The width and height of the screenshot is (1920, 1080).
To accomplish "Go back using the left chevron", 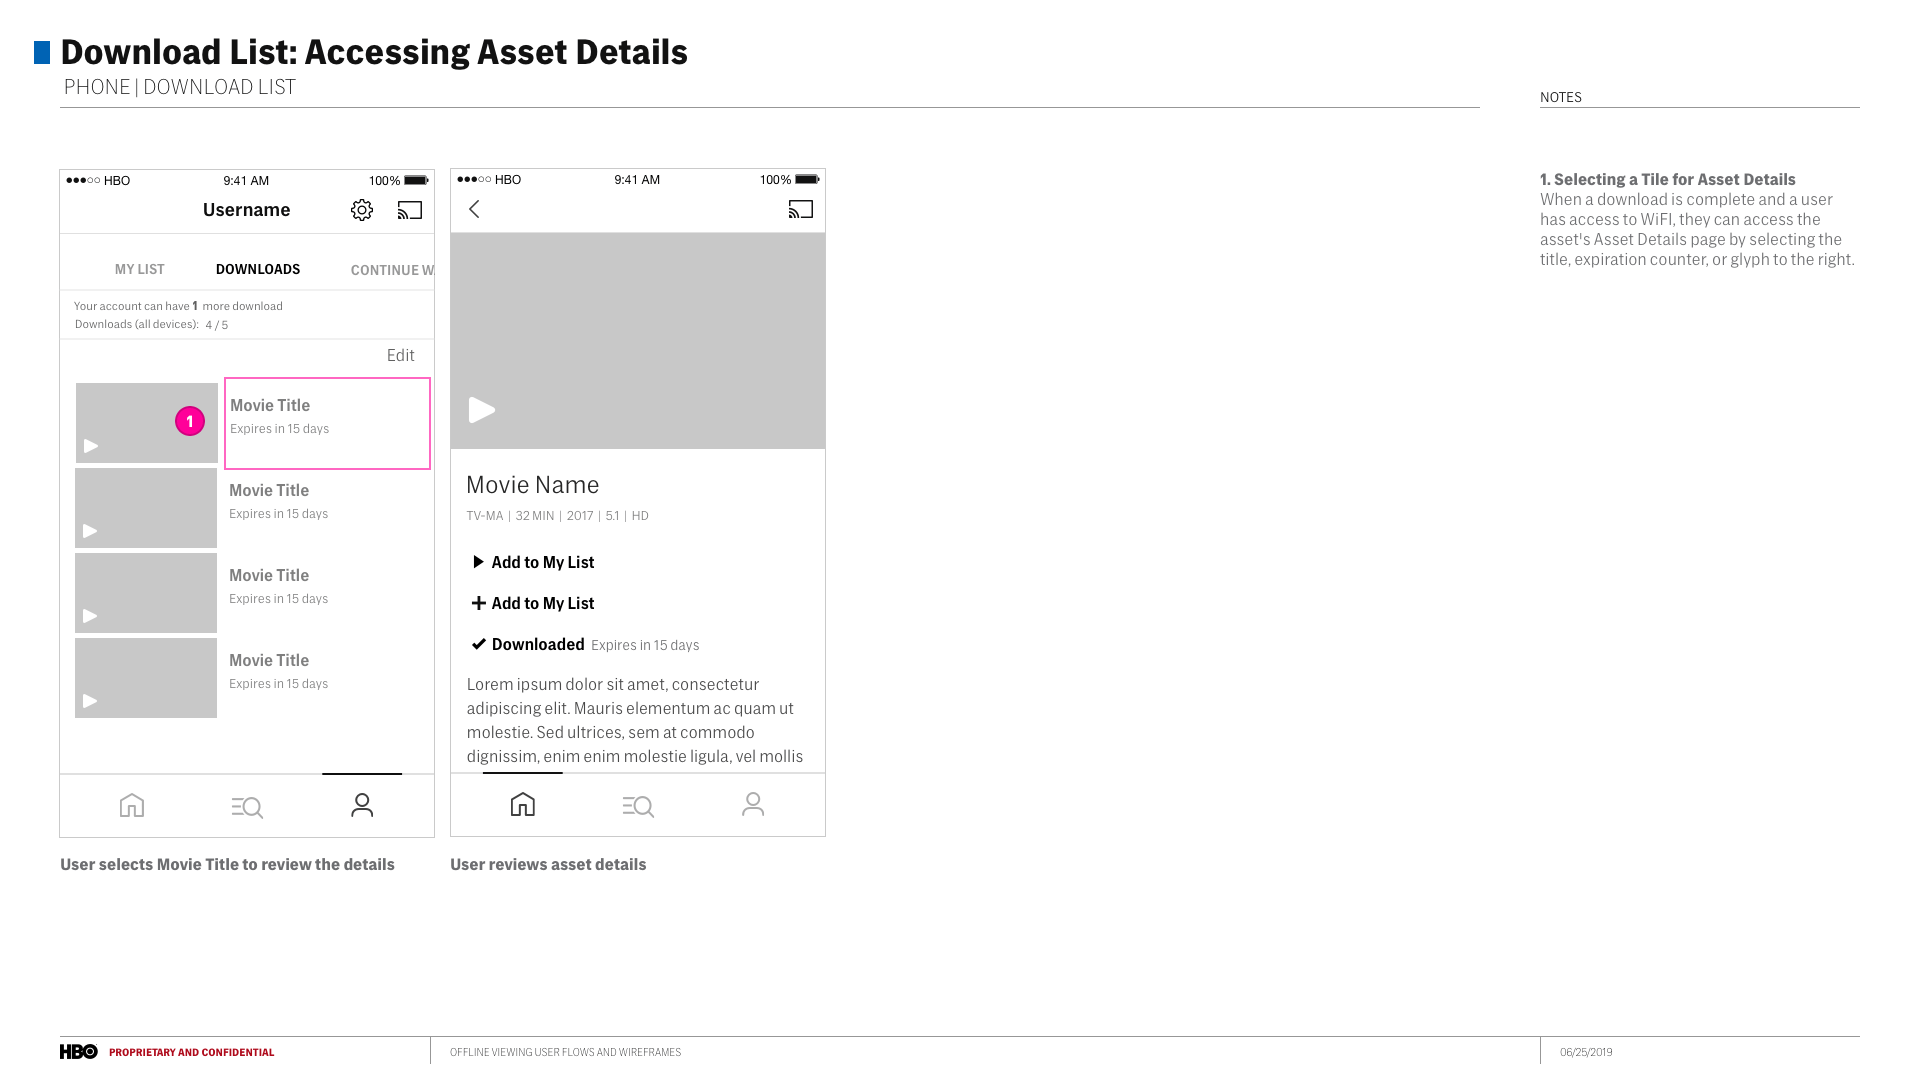I will click(475, 209).
